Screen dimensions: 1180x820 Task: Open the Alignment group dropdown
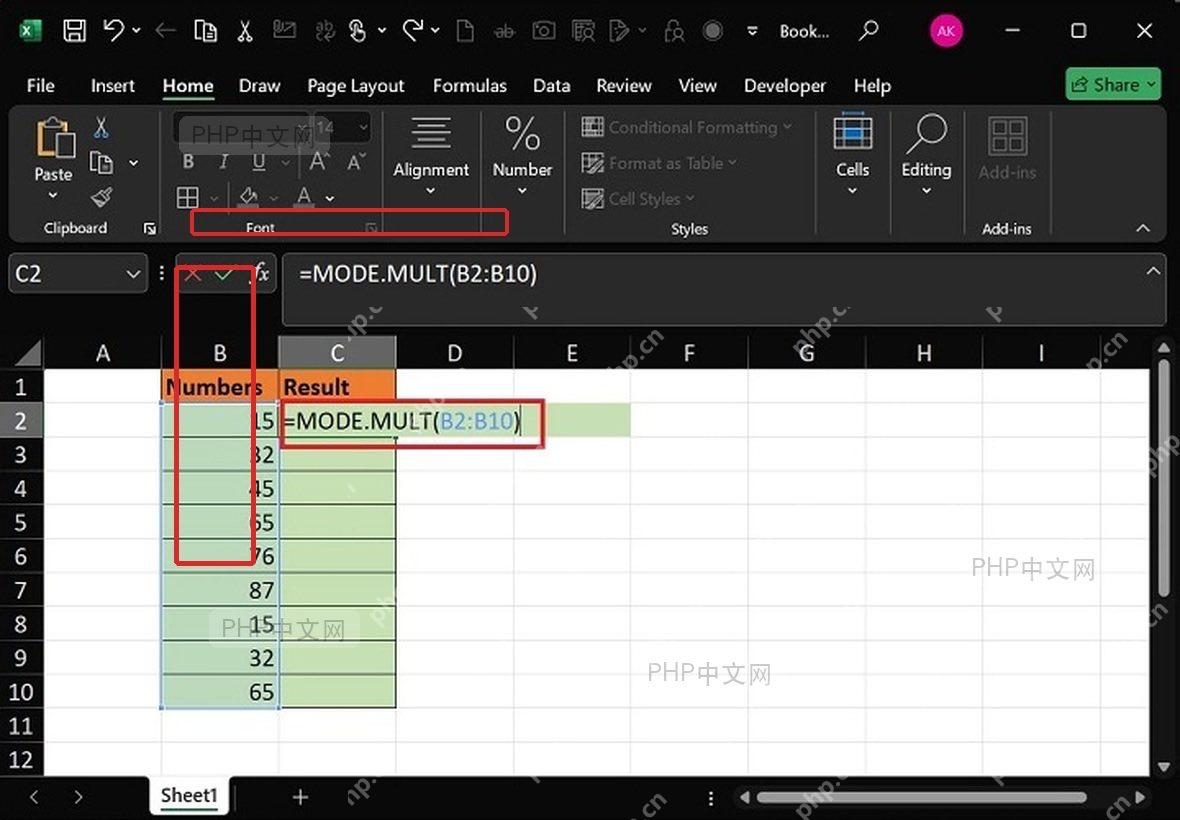430,191
